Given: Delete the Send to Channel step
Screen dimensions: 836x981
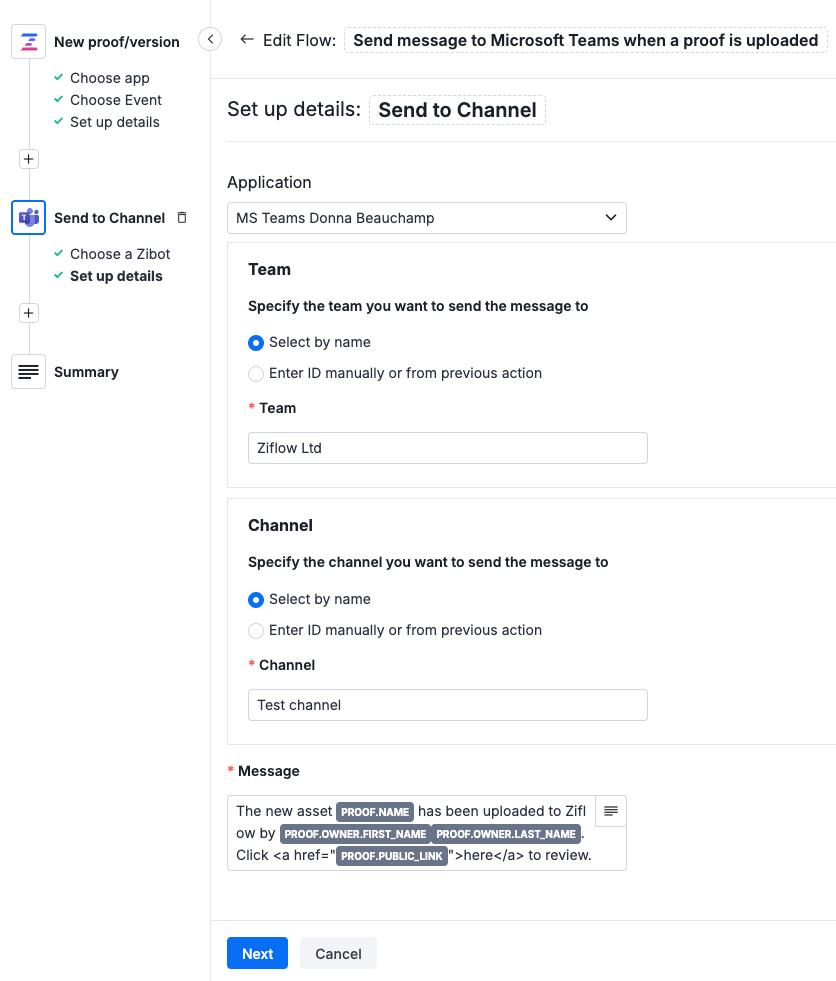Looking at the screenshot, I should tap(181, 217).
